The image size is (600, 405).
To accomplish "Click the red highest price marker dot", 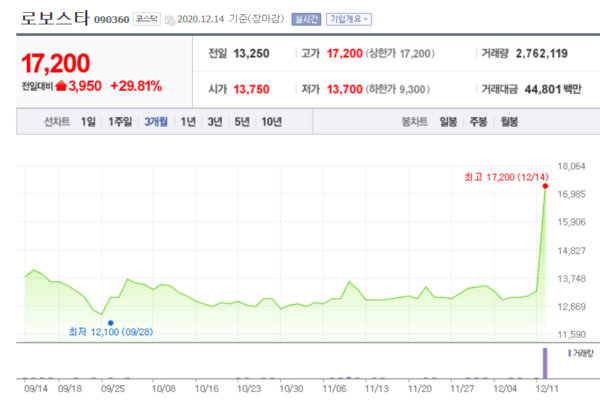I will pyautogui.click(x=545, y=186).
